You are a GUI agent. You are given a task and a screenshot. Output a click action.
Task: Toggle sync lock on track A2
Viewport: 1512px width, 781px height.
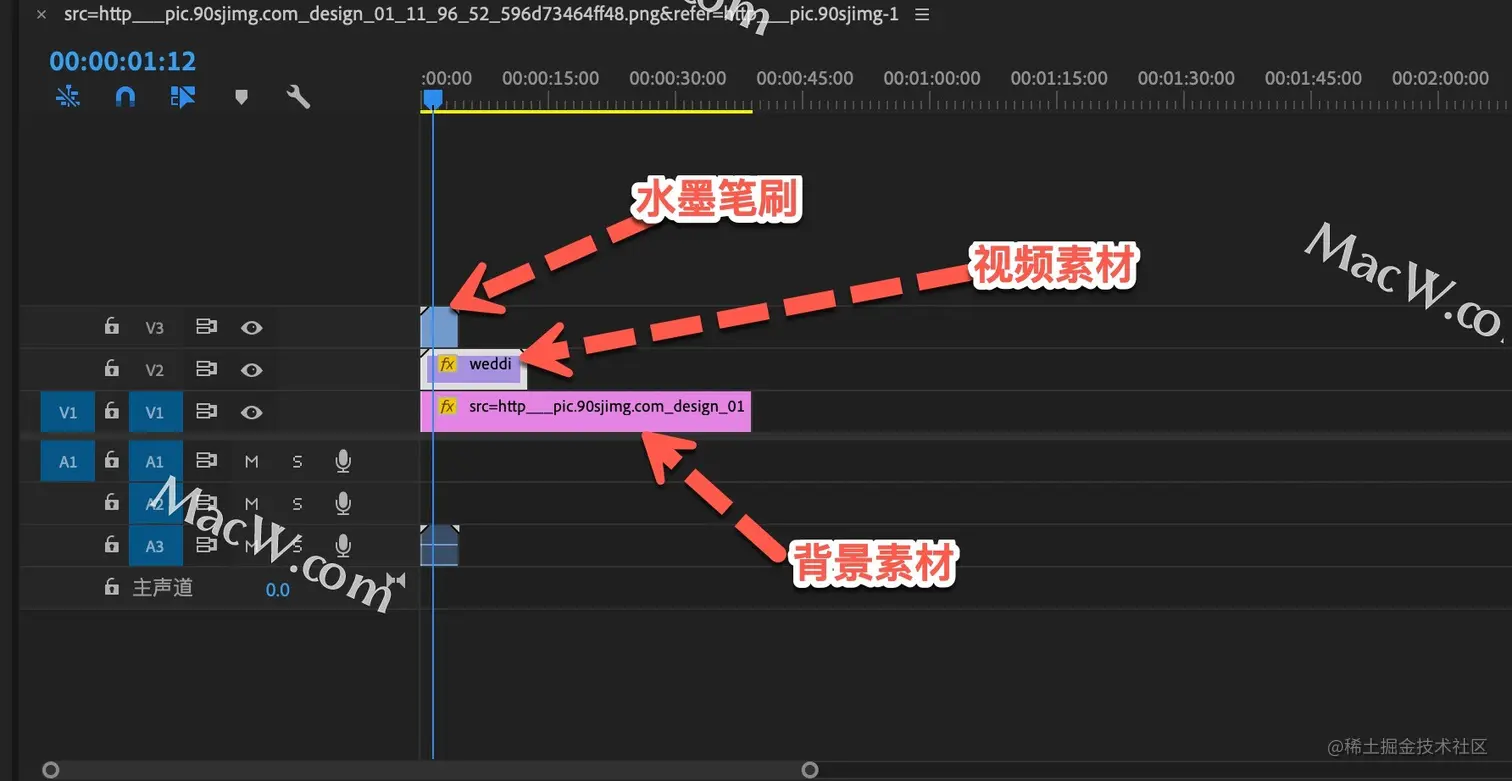tap(206, 503)
